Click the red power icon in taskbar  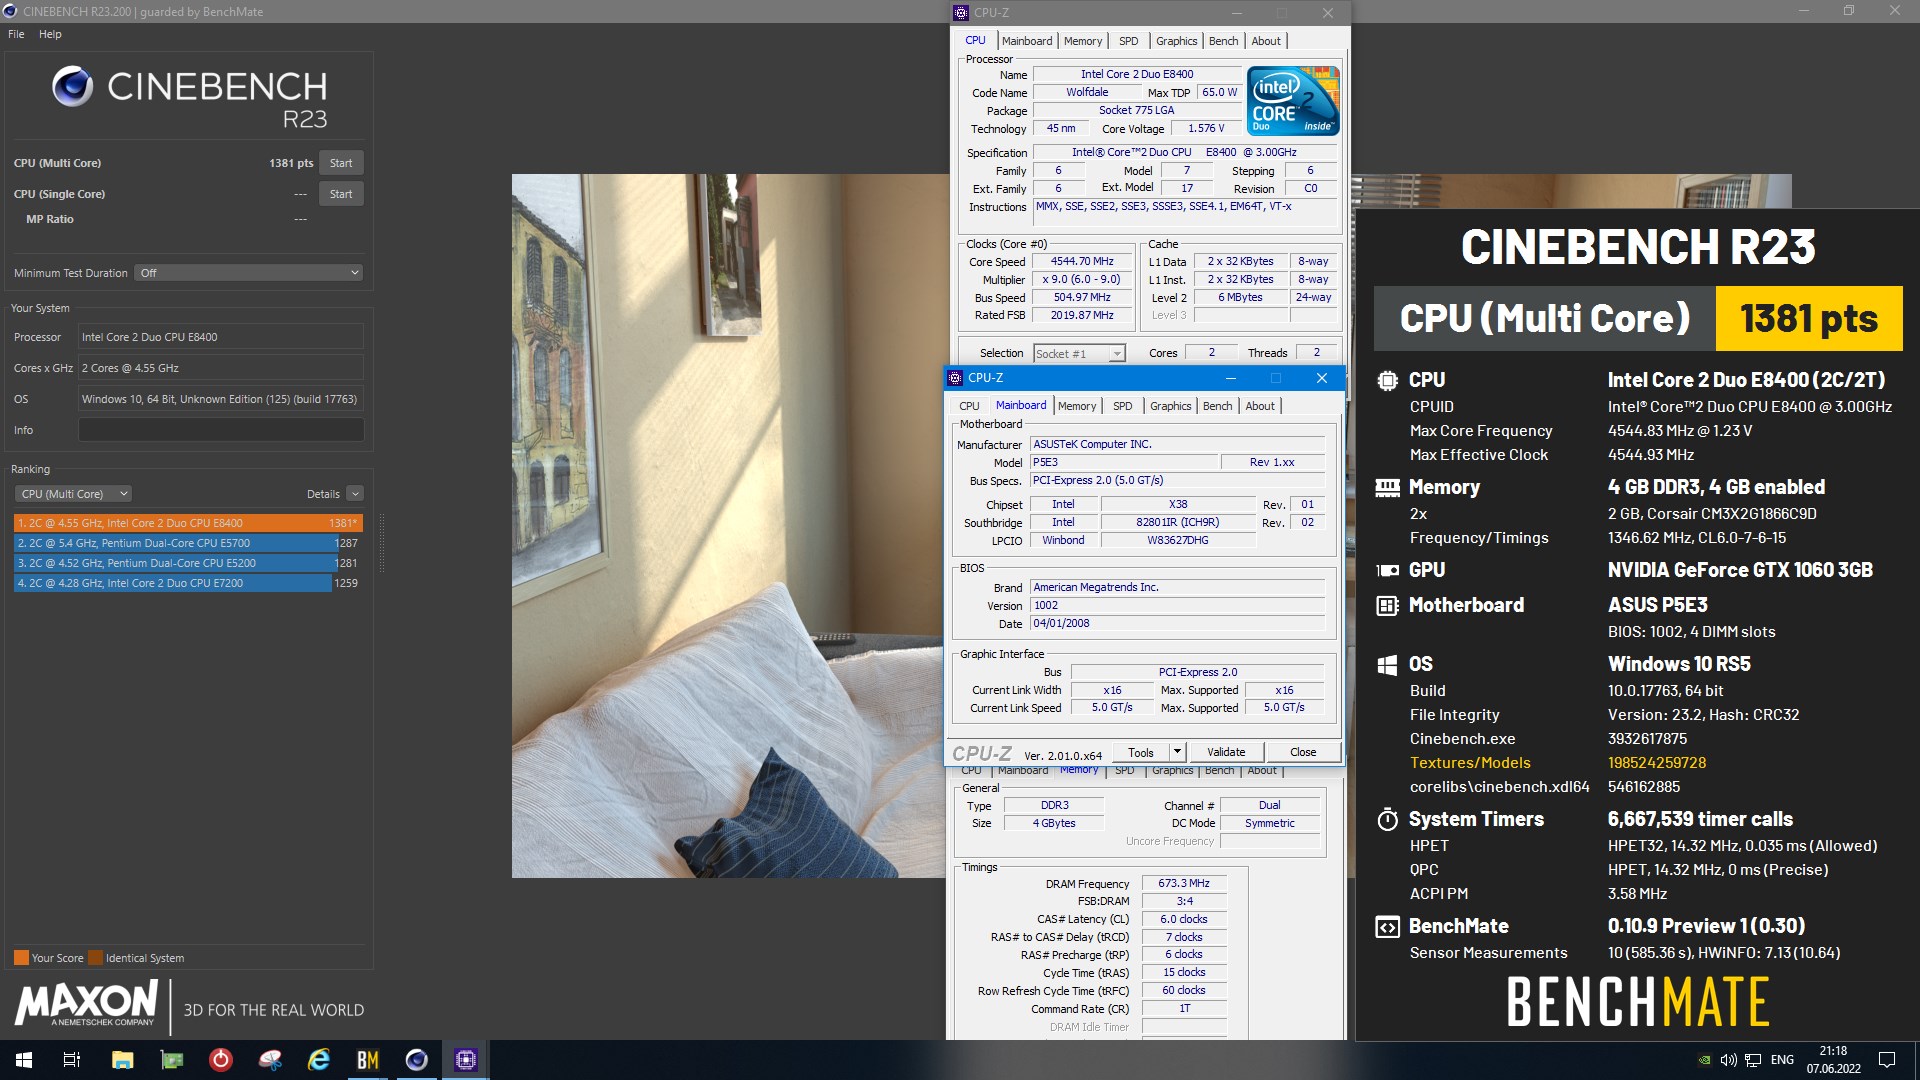click(221, 1060)
